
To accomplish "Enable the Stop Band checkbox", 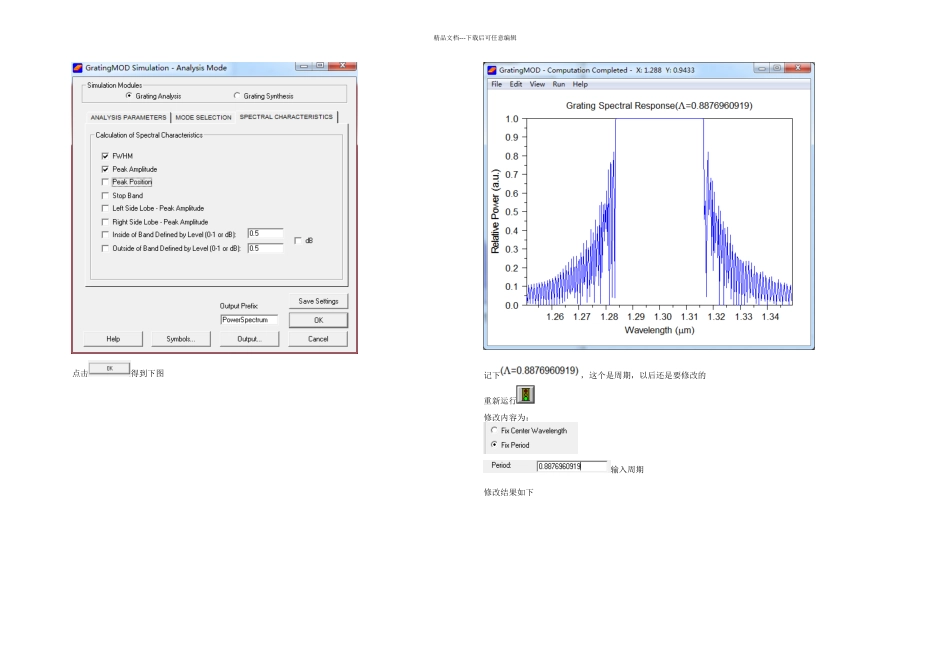I will coord(105,196).
